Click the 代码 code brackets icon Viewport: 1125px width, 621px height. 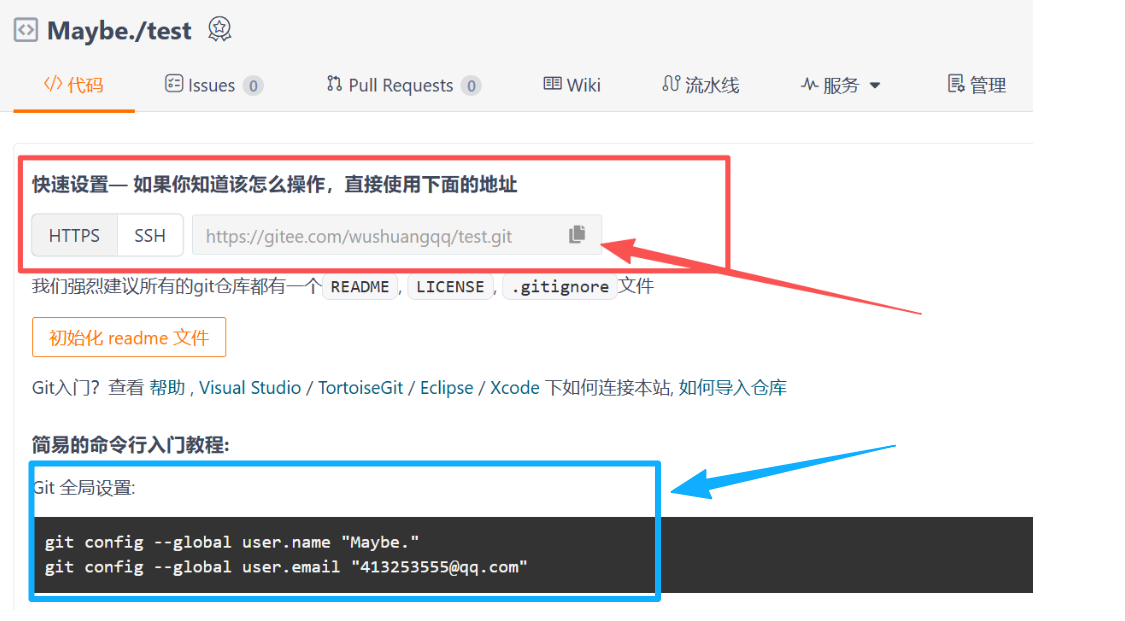click(x=53, y=84)
